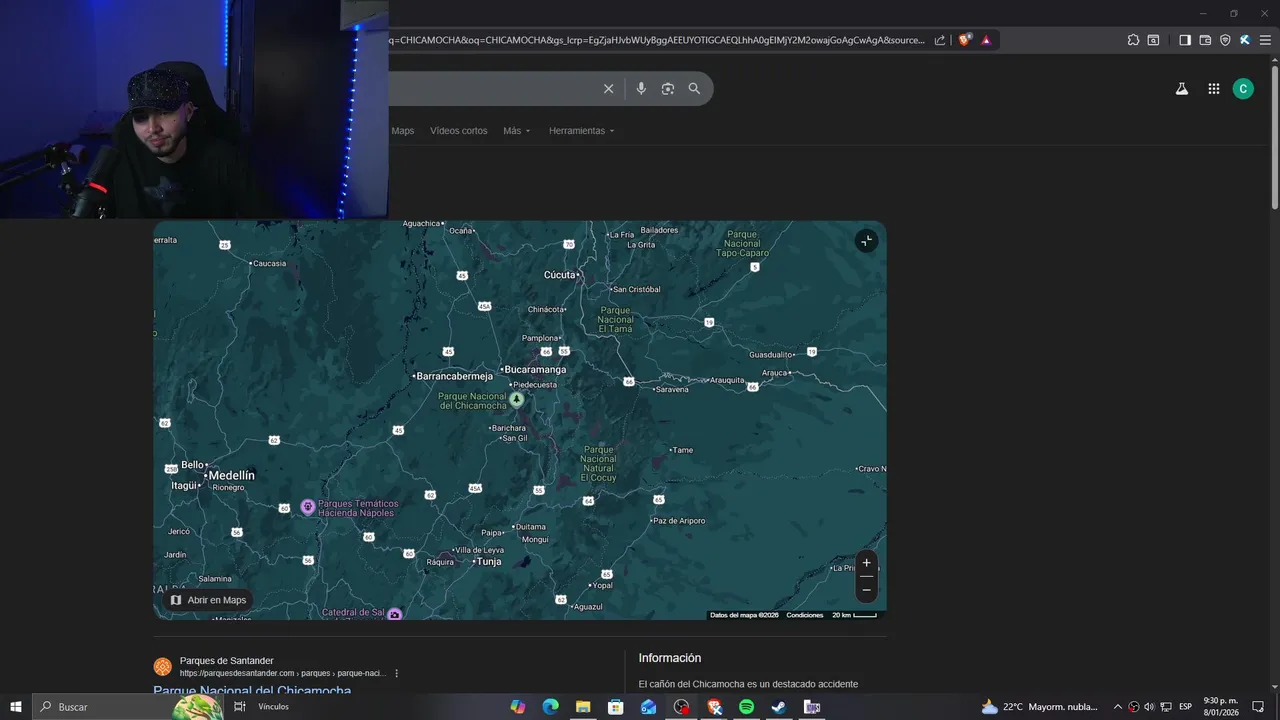Open Search Labs flask icon
The width and height of the screenshot is (1280, 720).
coord(1181,89)
